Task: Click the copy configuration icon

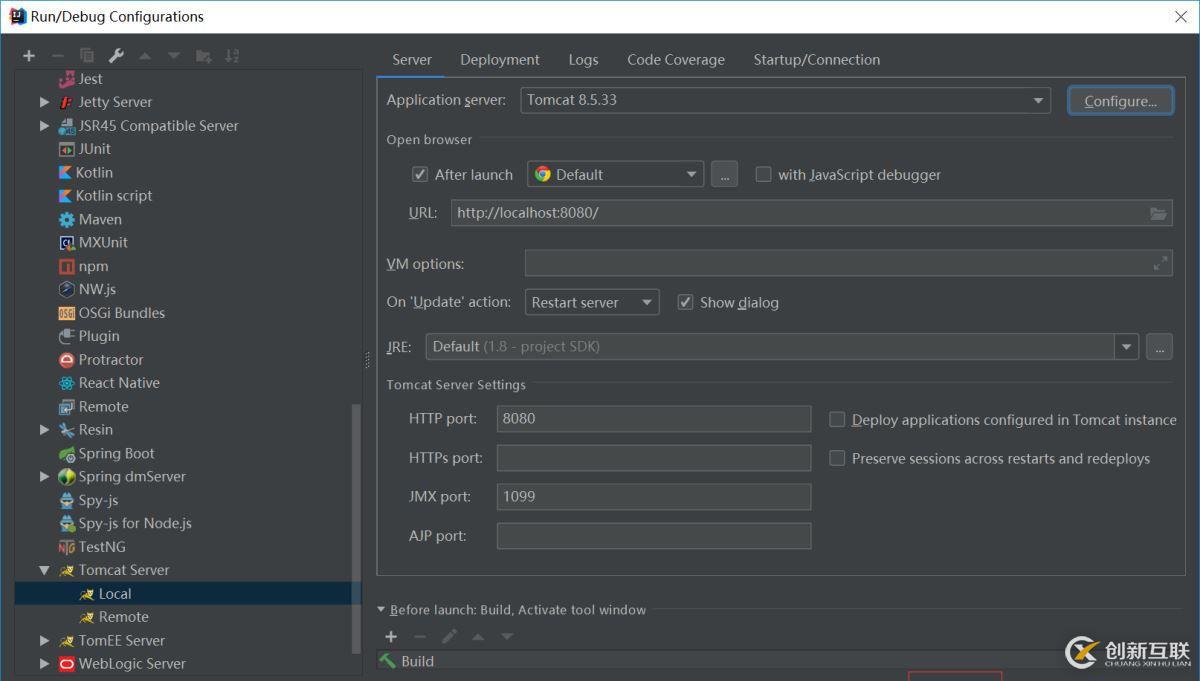Action: 87,56
